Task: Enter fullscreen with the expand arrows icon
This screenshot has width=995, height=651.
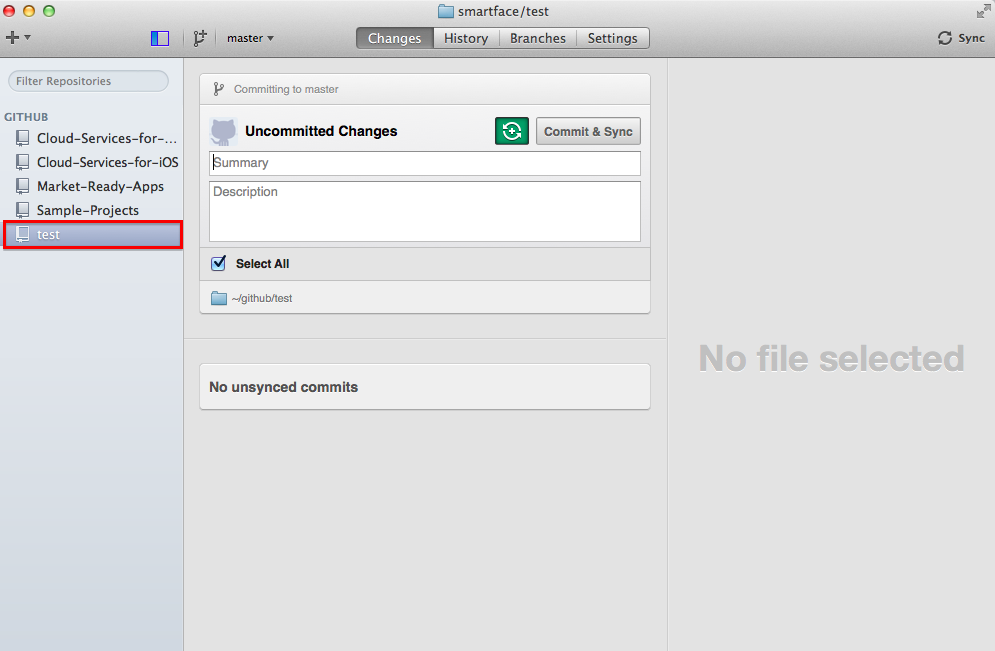Action: 984,11
